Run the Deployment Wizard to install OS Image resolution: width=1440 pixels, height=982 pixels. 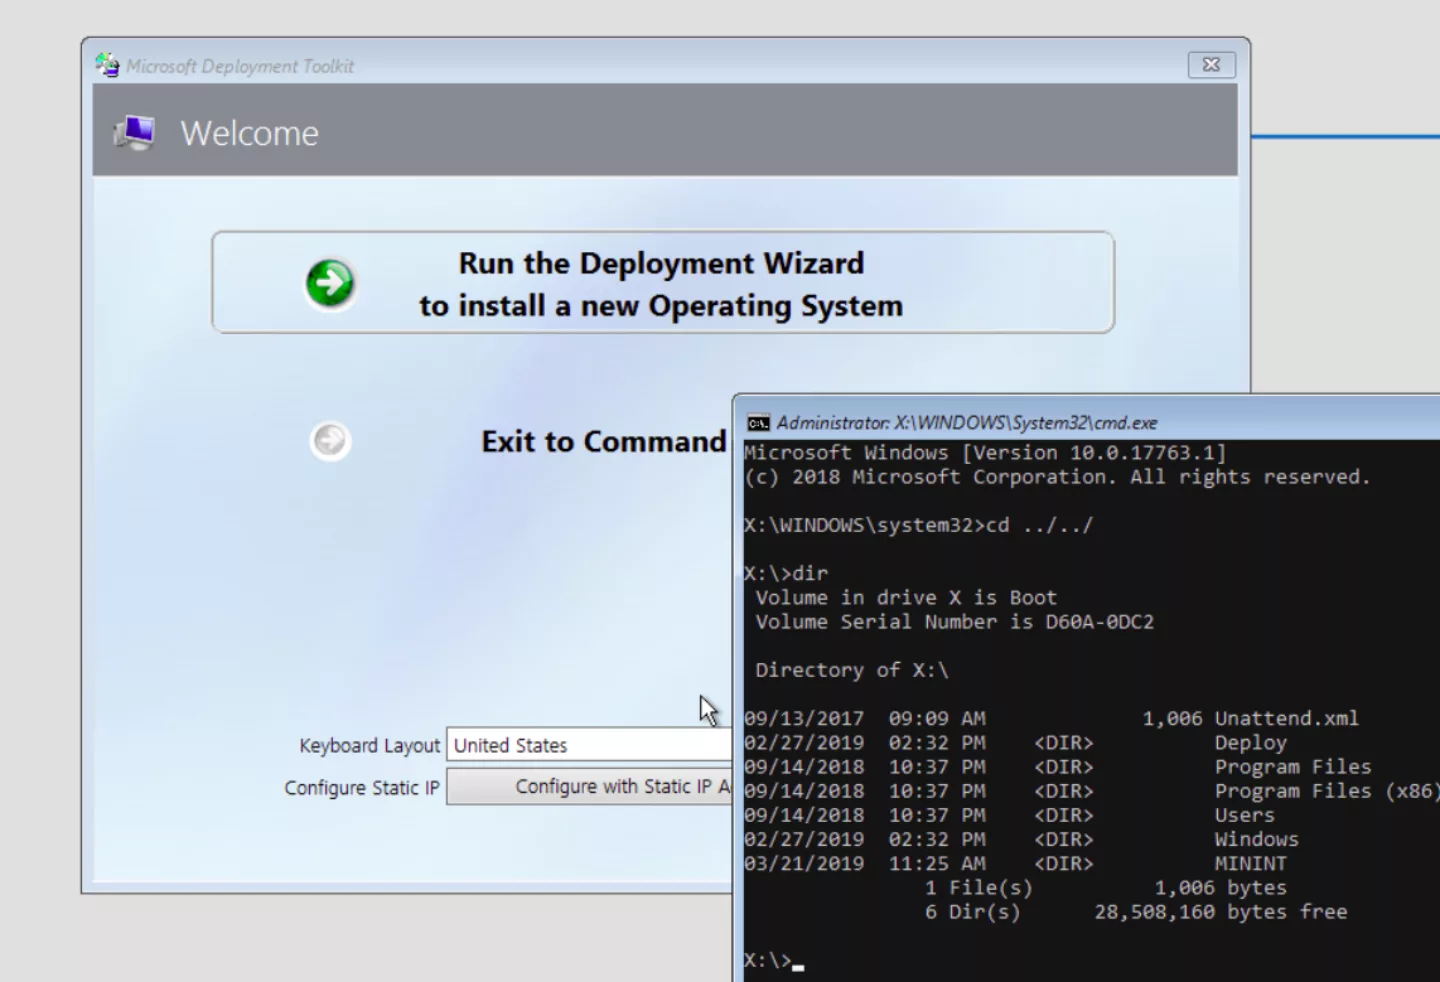pyautogui.click(x=662, y=283)
